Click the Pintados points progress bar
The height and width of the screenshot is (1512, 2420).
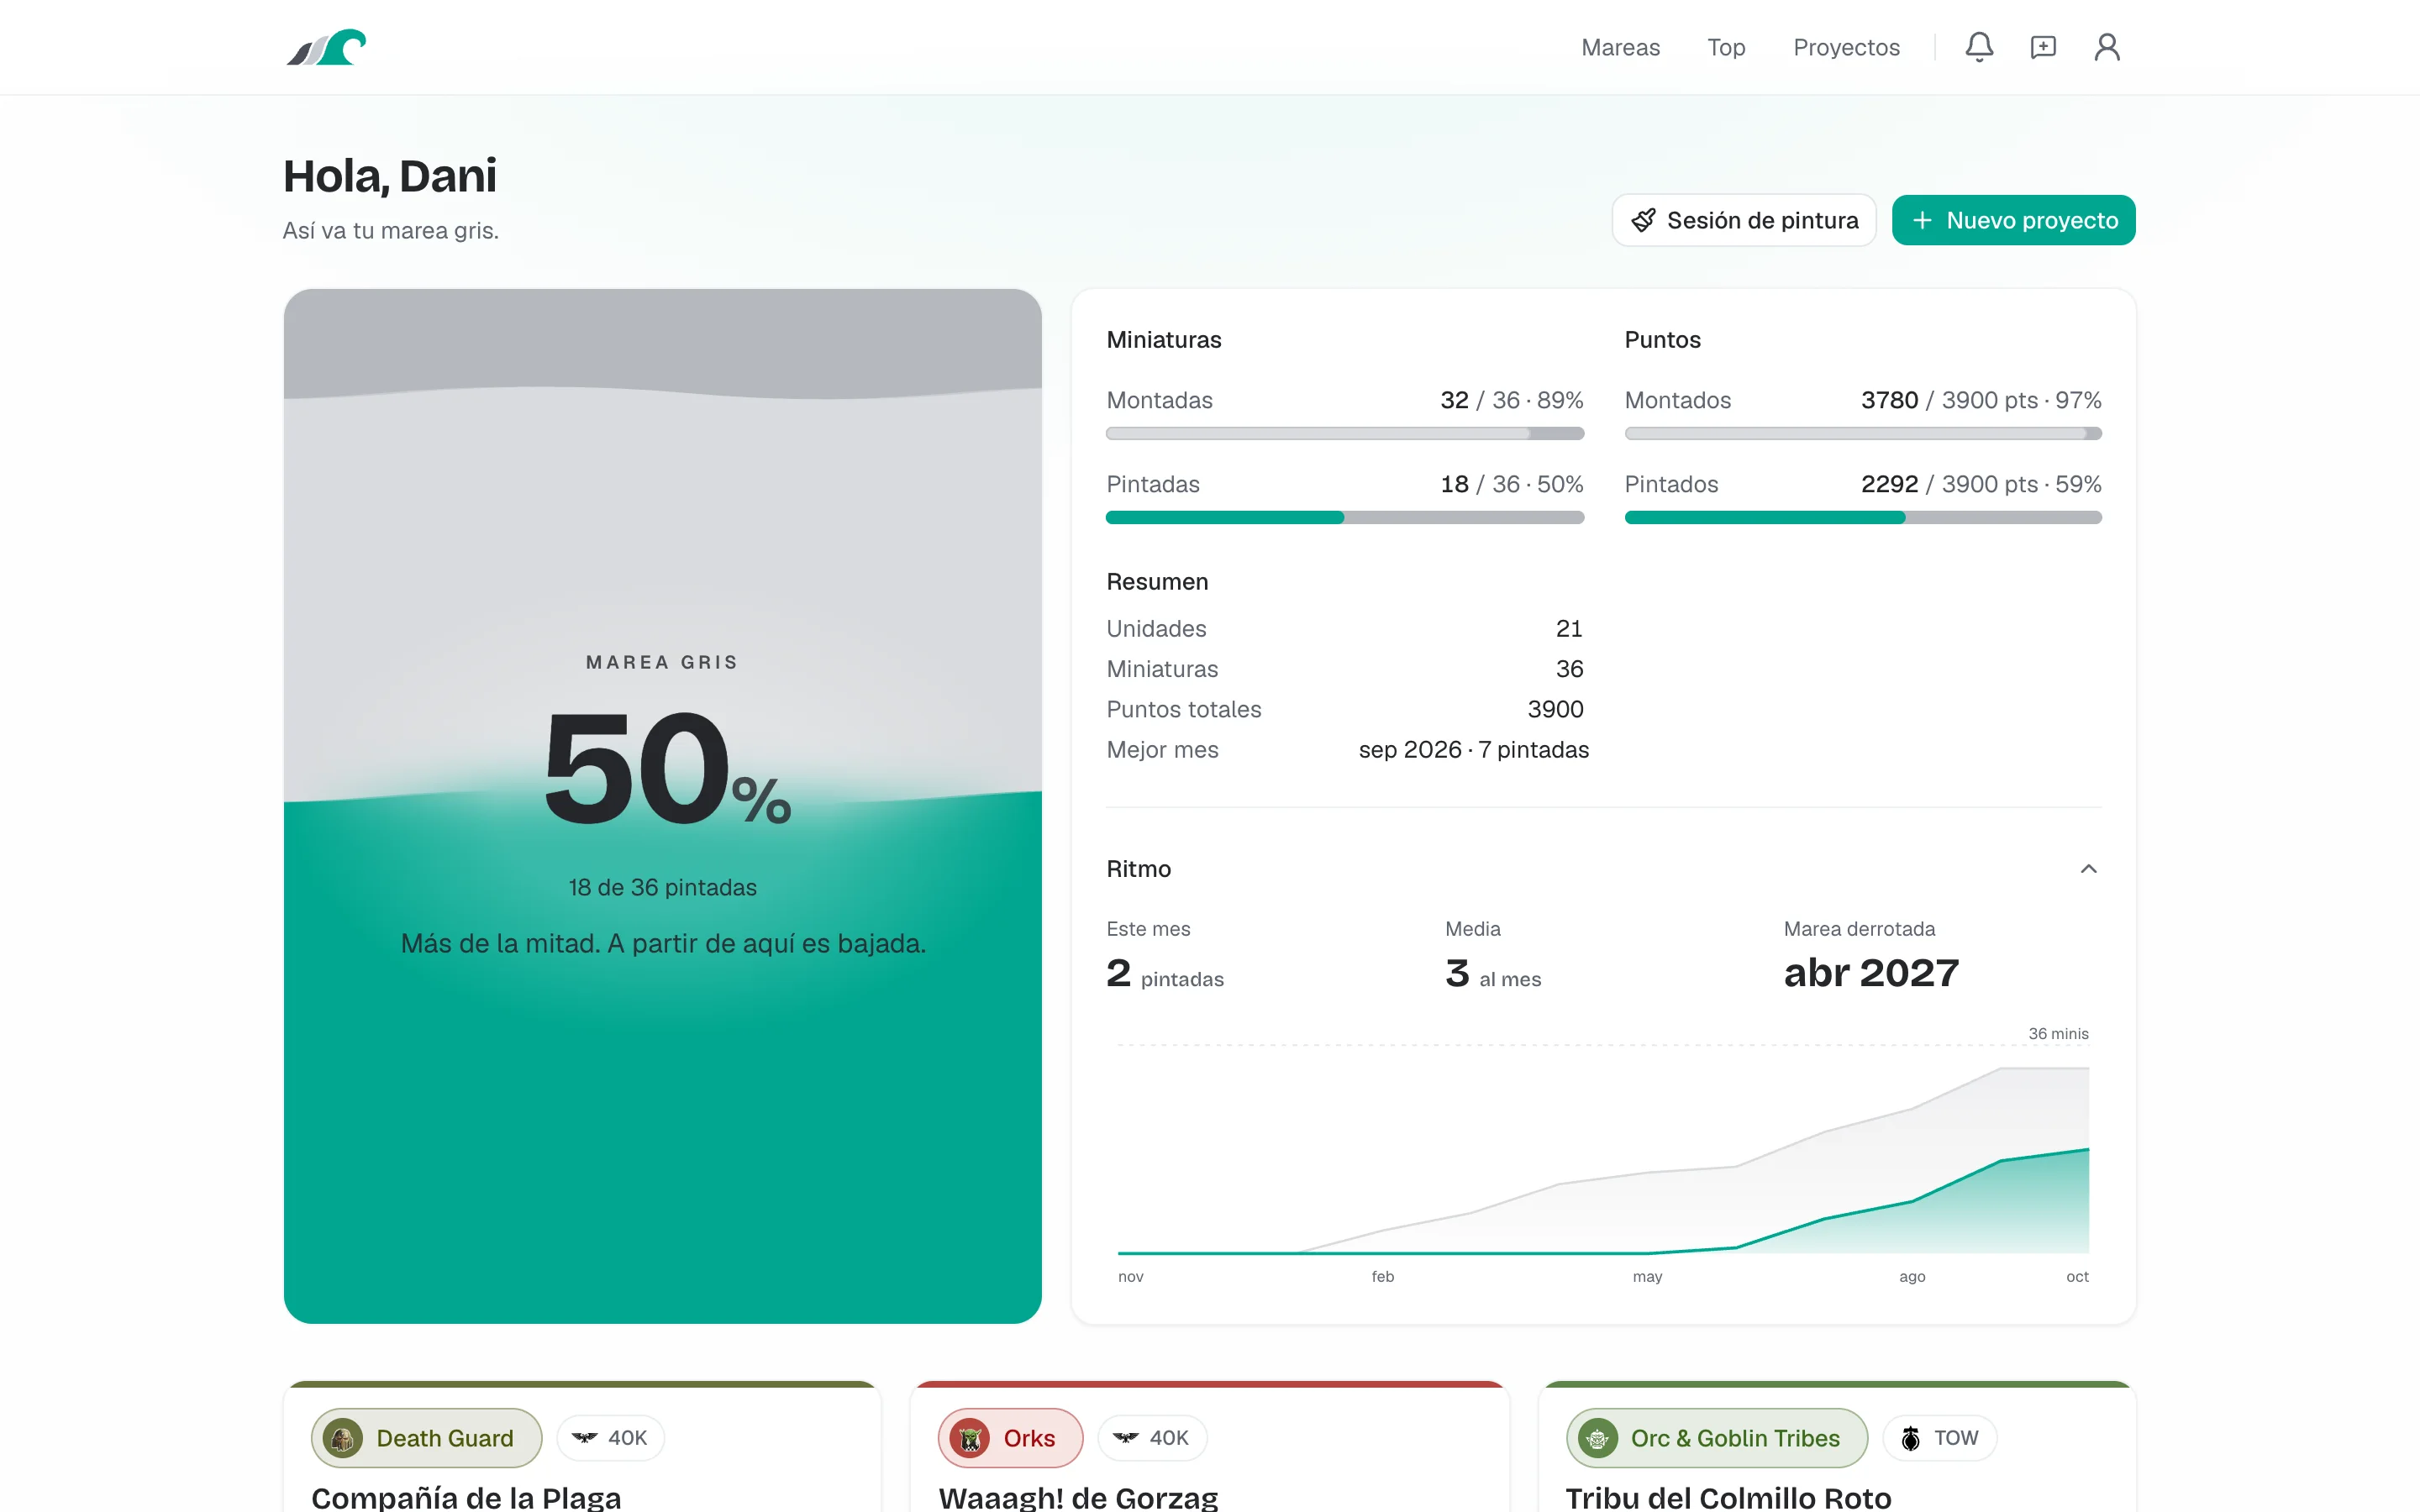point(1863,518)
